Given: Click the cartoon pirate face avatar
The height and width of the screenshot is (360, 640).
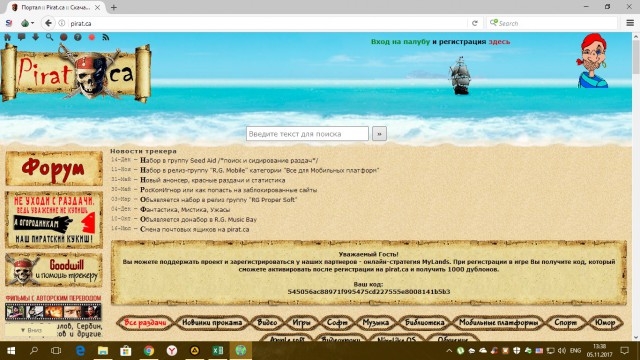Looking at the screenshot, I should (593, 60).
